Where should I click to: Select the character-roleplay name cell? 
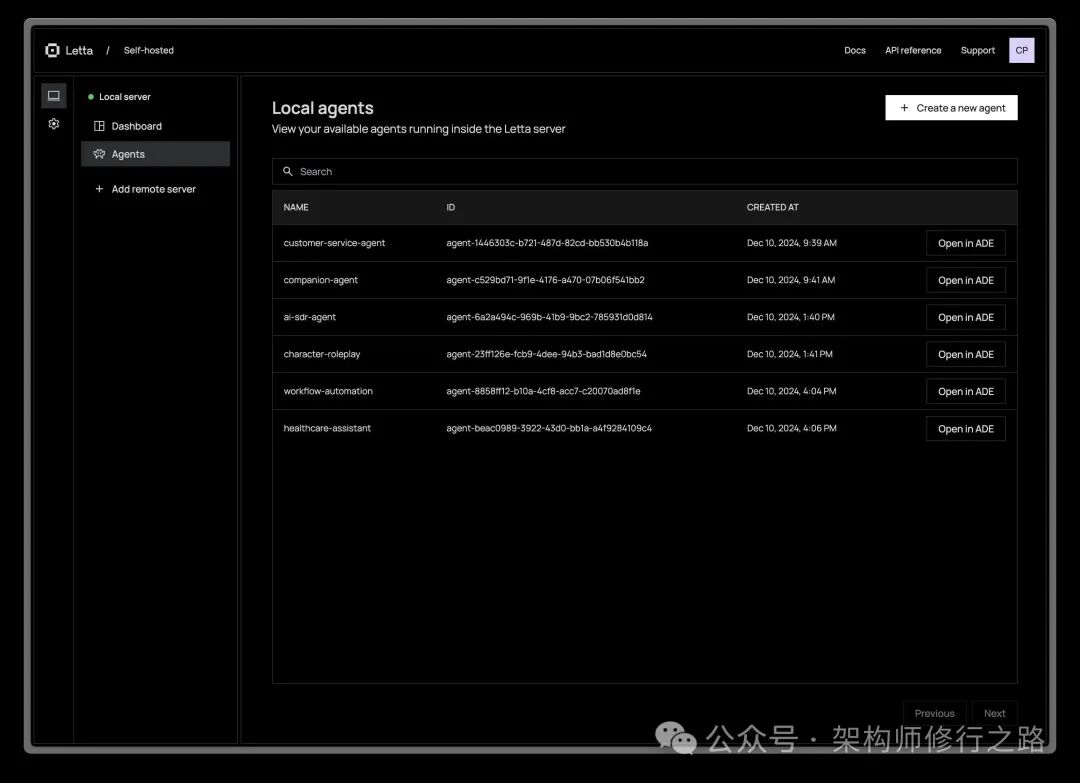pyautogui.click(x=322, y=355)
